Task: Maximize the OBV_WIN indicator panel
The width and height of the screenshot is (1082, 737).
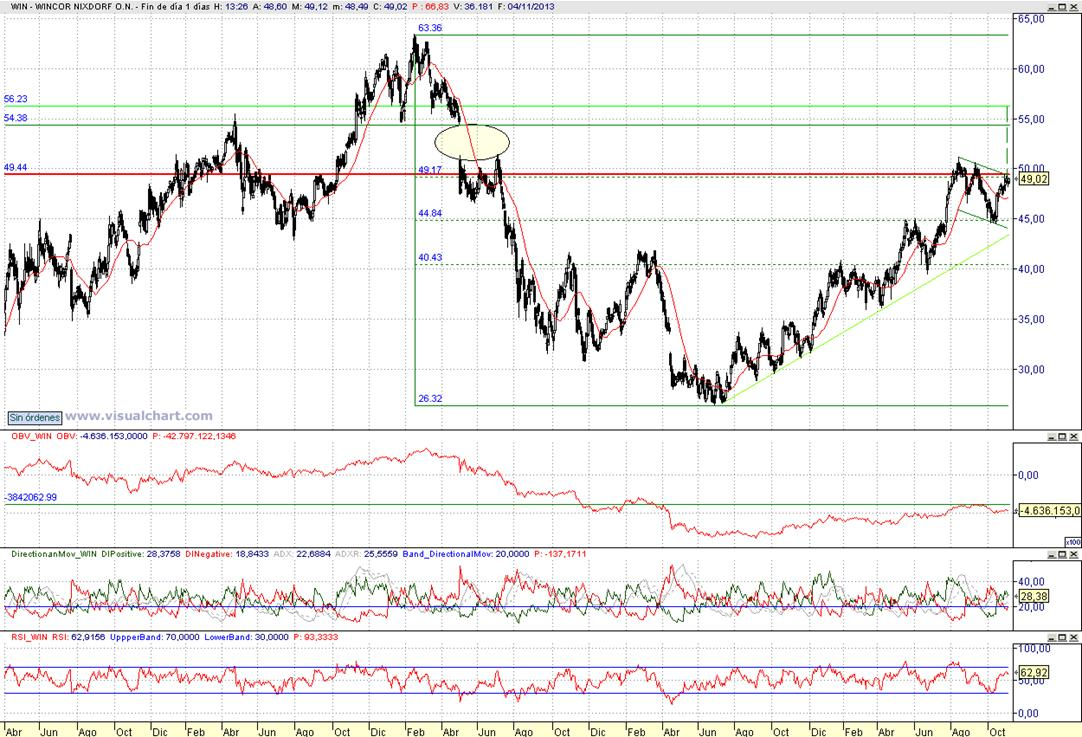Action: coord(1063,437)
